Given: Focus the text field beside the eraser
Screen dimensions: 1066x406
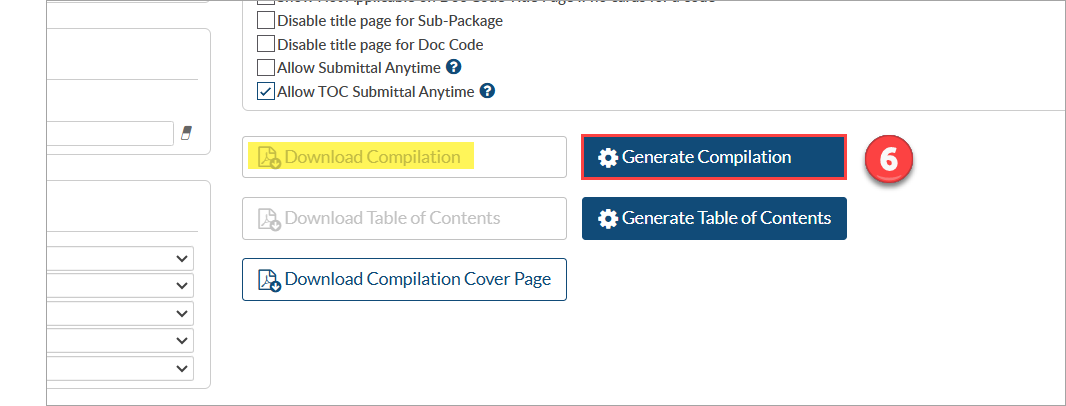Looking at the screenshot, I should tap(110, 133).
